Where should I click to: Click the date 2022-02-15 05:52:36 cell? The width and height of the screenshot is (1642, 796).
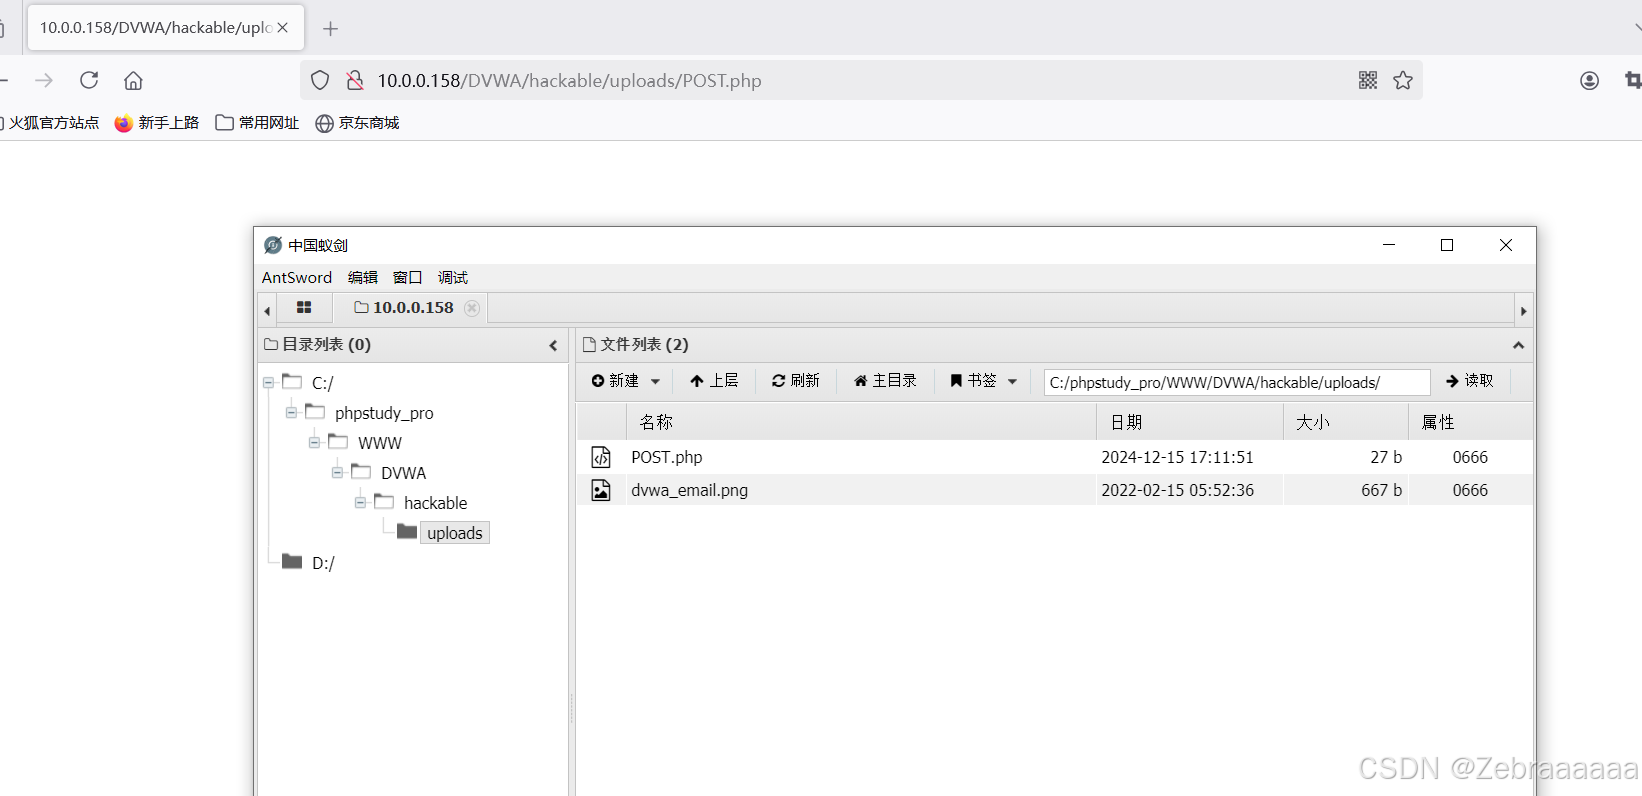tap(1177, 490)
